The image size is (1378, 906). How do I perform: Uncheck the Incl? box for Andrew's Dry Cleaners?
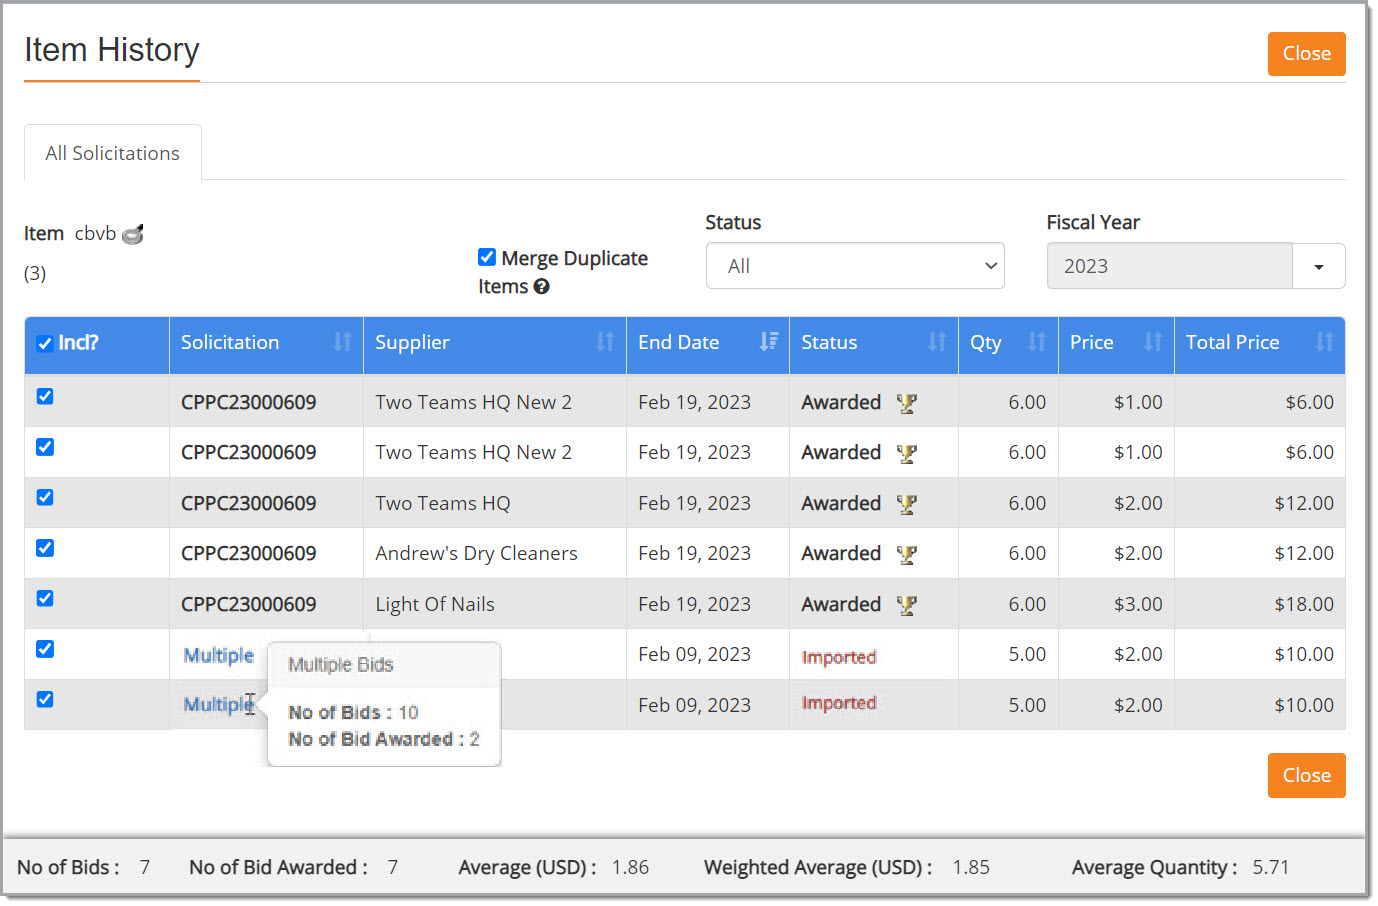(44, 548)
